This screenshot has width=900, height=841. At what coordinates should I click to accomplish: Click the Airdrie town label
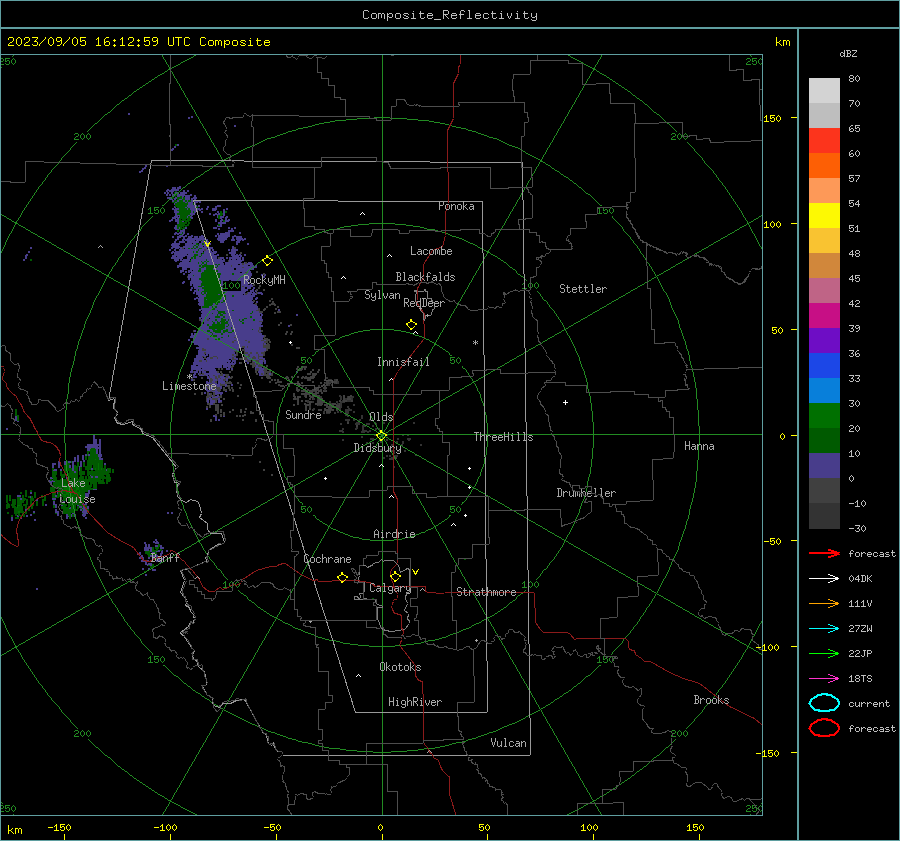[x=394, y=534]
